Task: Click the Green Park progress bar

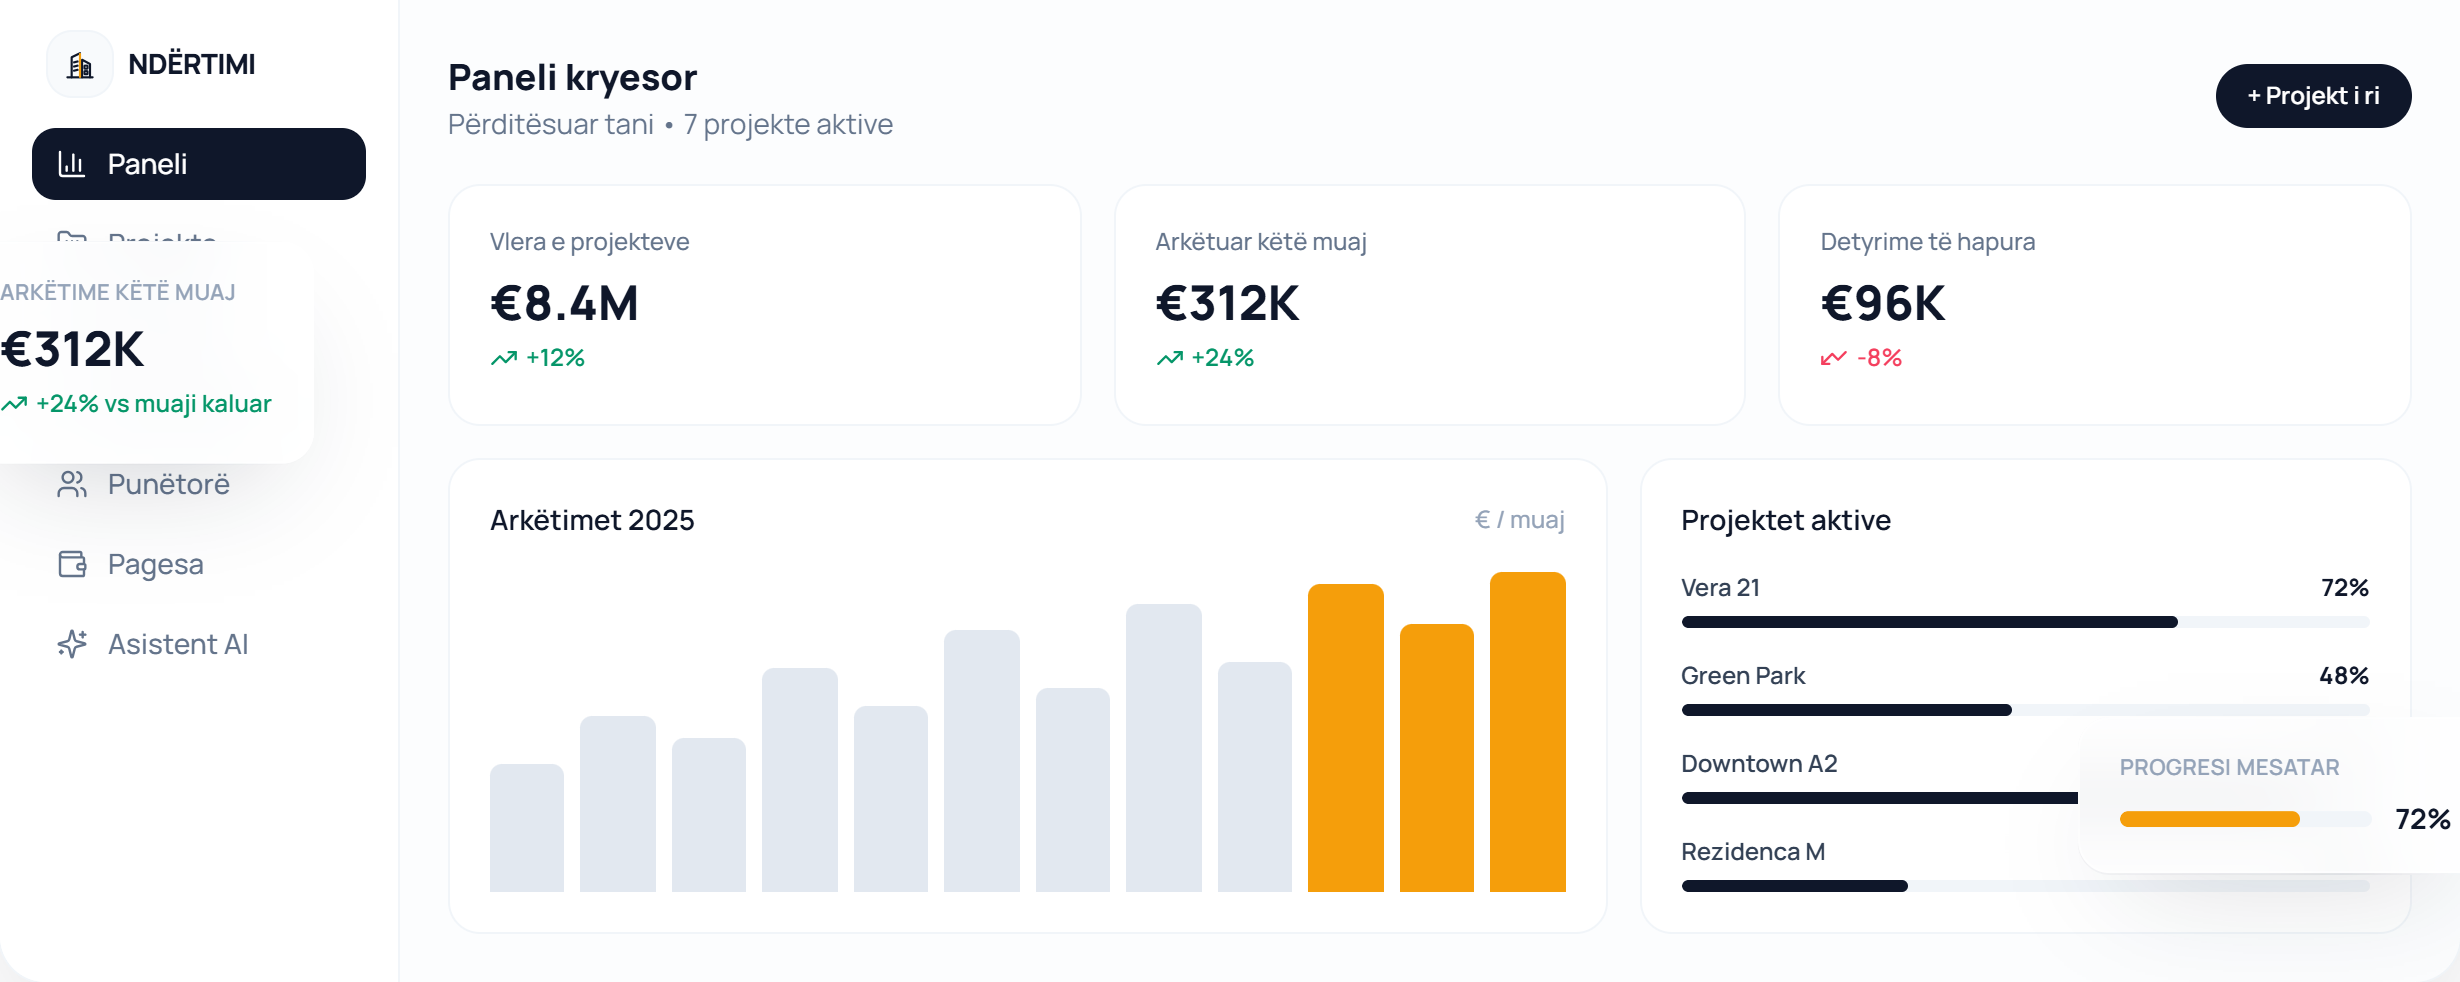Action: [x=2025, y=710]
